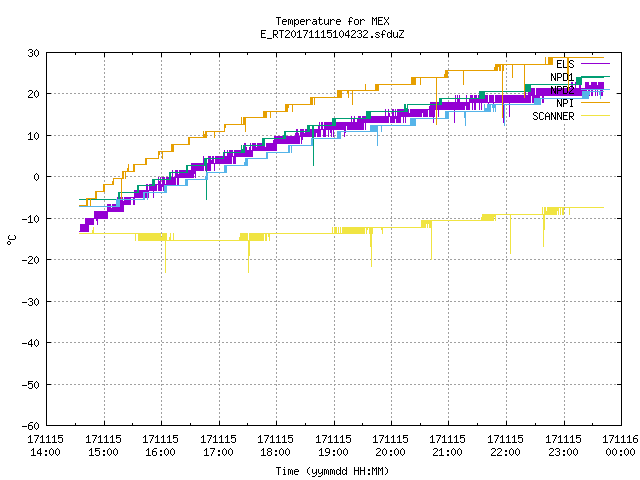
Task: Click the '°C' y-axis unit label
Action: tap(12, 240)
